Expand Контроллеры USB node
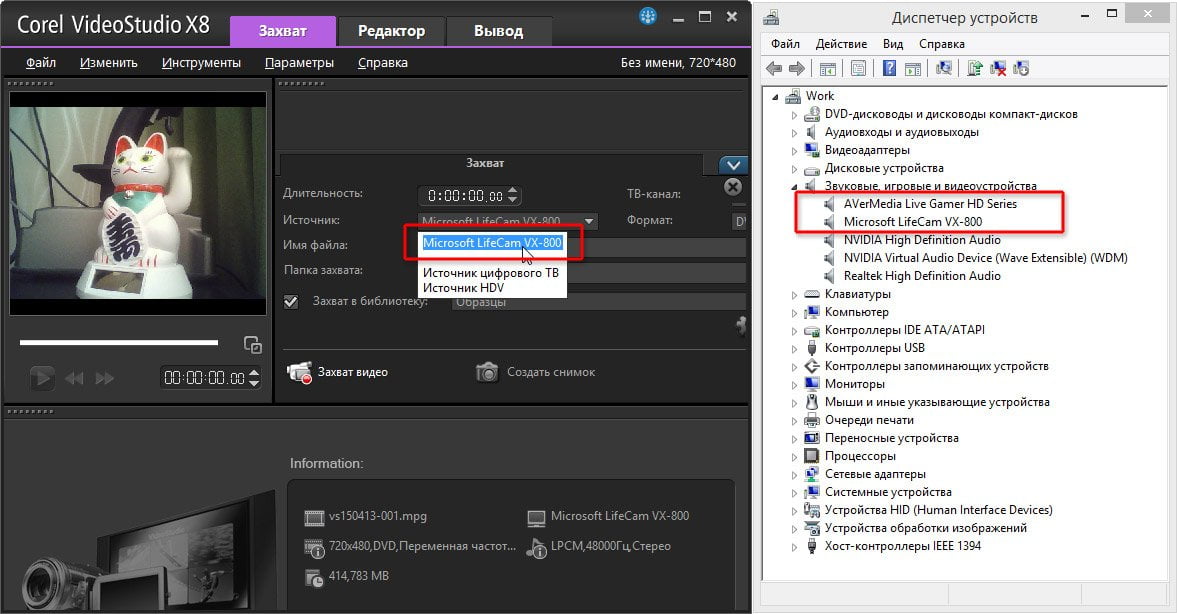The image size is (1177, 614). (794, 349)
